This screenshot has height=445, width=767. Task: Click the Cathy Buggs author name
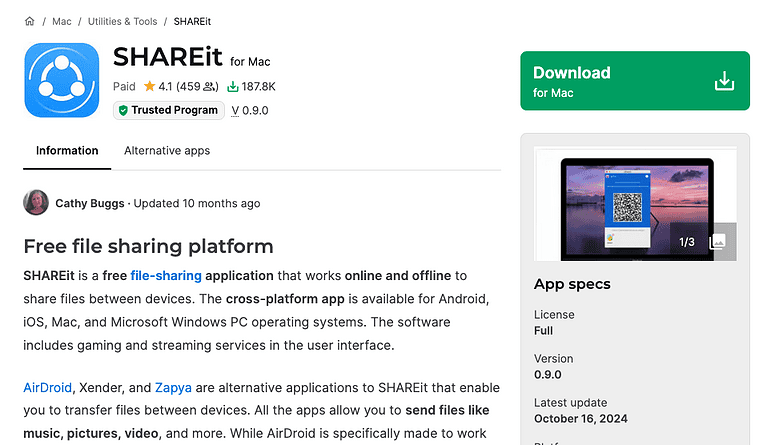pyautogui.click(x=90, y=203)
